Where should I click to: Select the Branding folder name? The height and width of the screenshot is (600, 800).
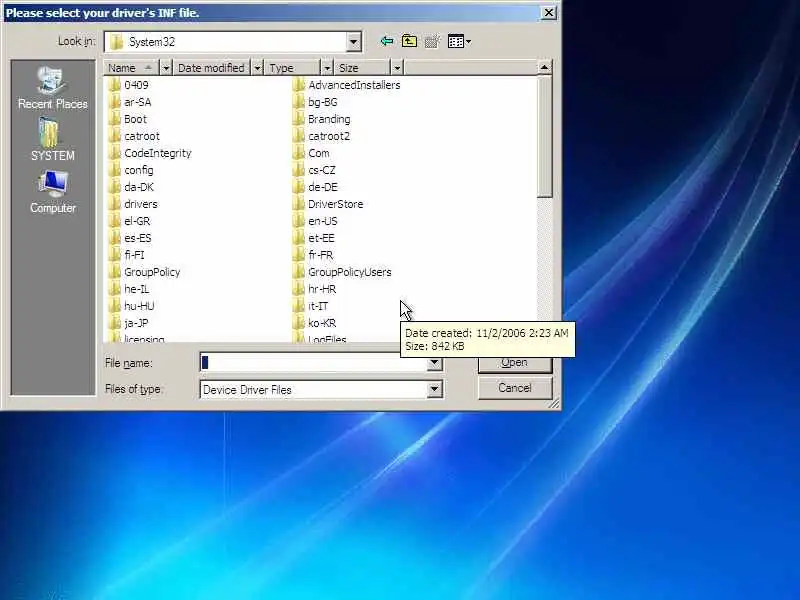pyautogui.click(x=329, y=119)
